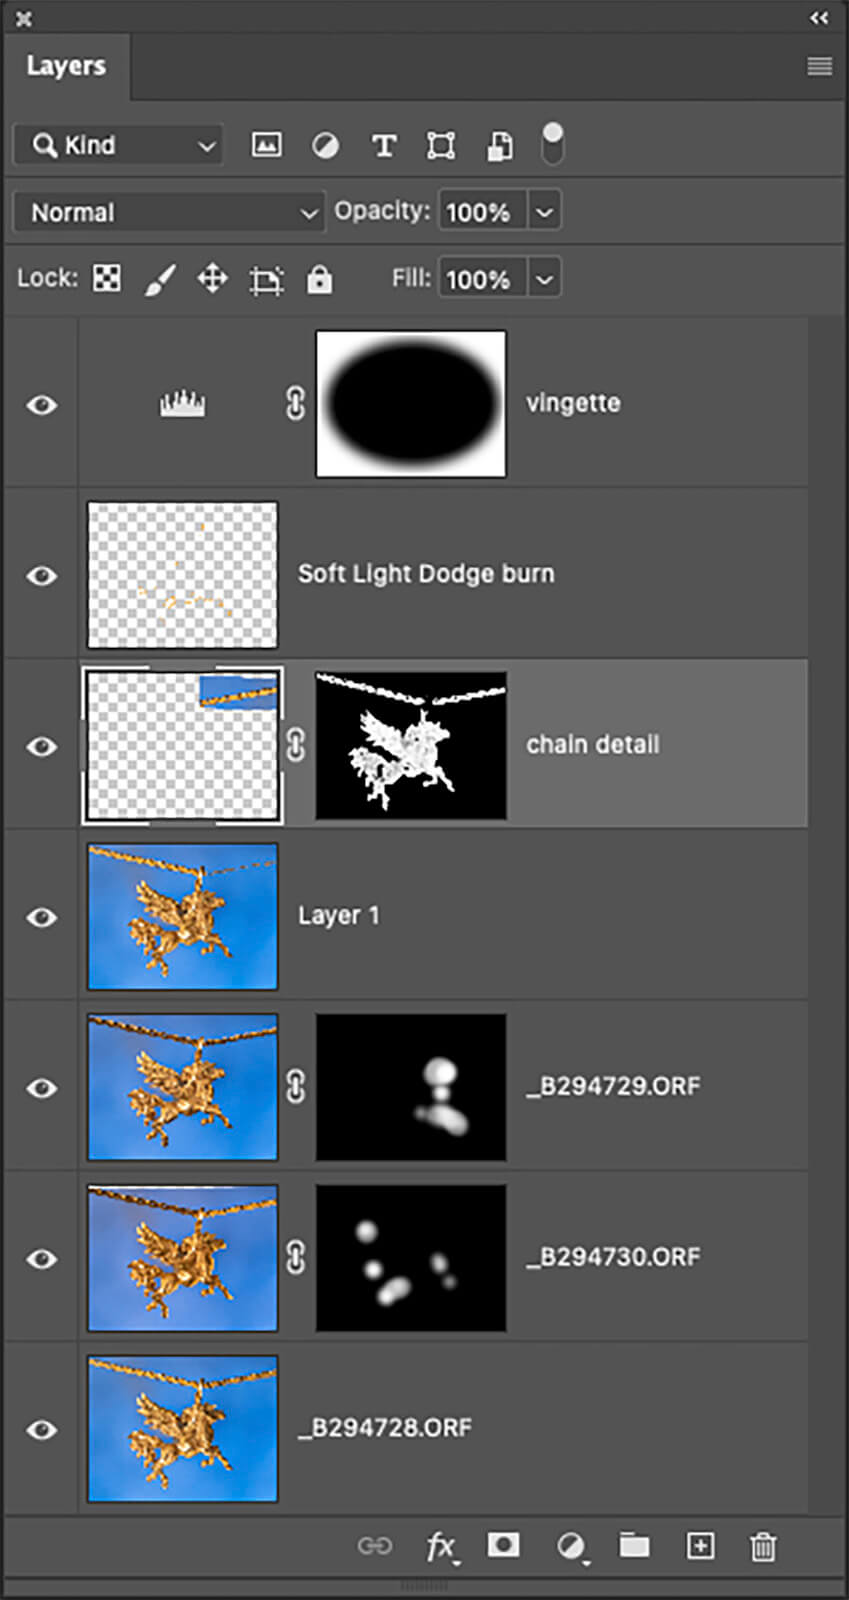Toggle visibility of _B294728.ORF layer

click(x=42, y=1429)
